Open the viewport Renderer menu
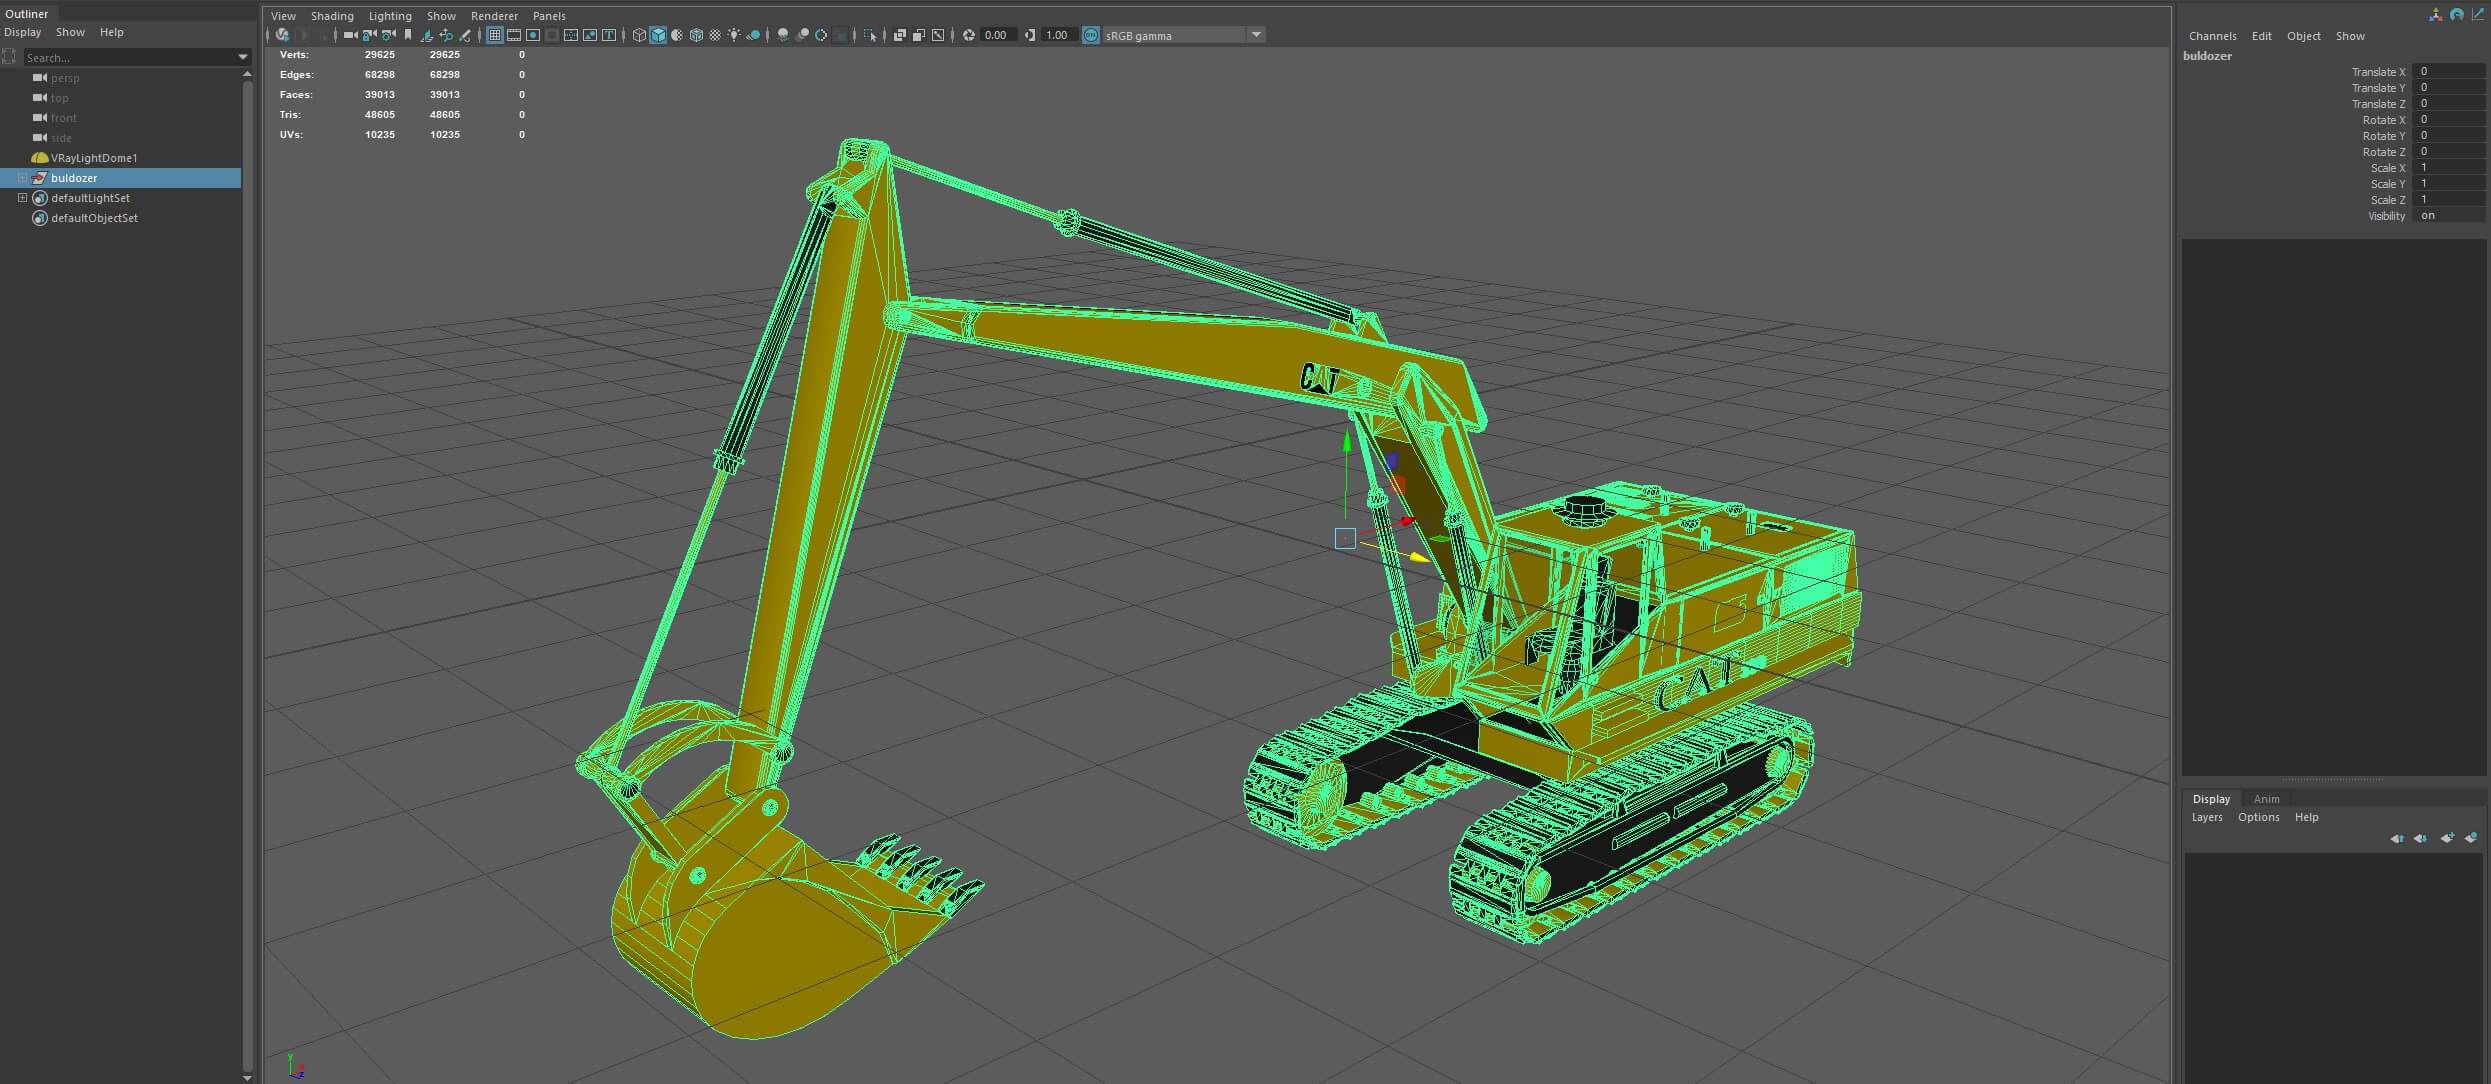The height and width of the screenshot is (1084, 2491). coord(494,16)
